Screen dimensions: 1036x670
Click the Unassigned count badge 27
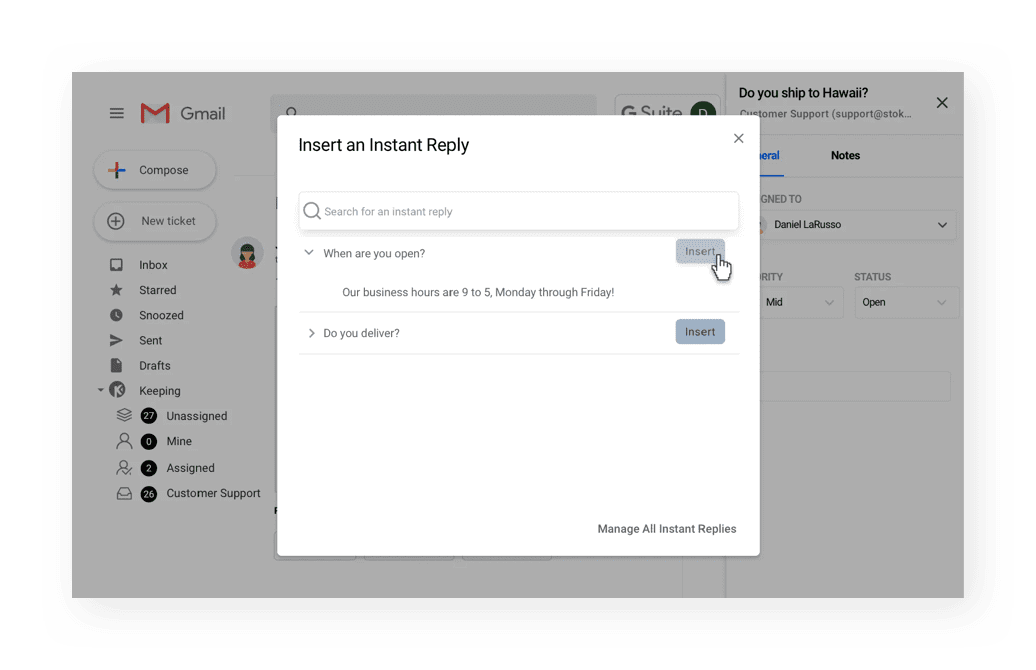[149, 416]
